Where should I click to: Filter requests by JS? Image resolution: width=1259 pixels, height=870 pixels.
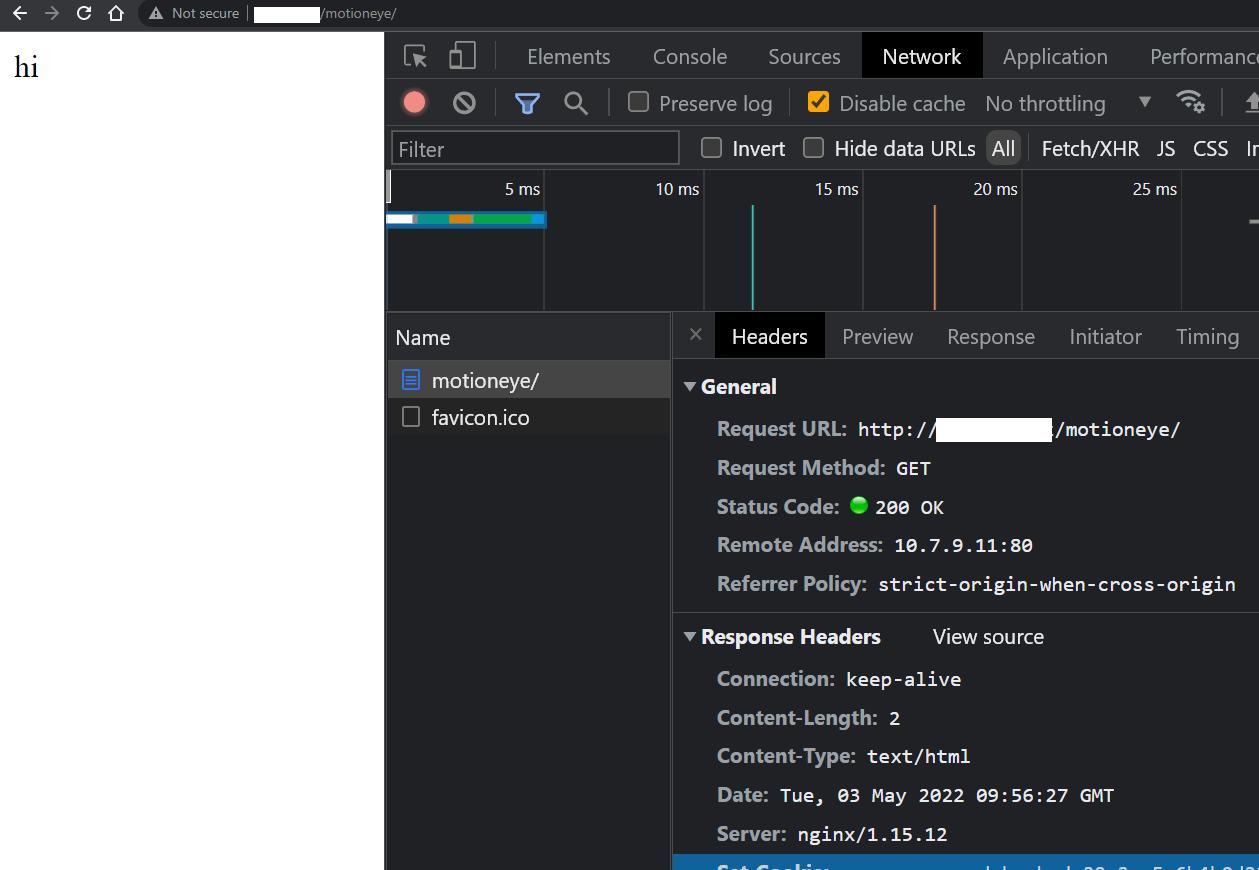pos(1166,148)
